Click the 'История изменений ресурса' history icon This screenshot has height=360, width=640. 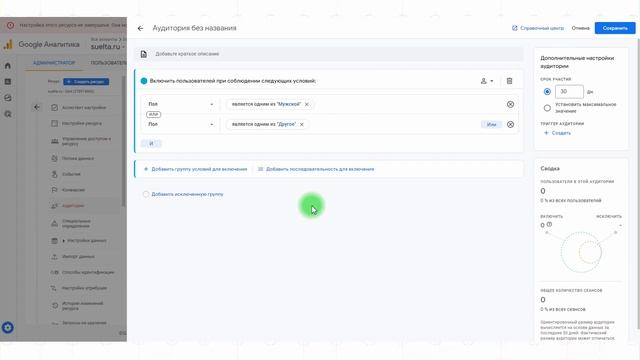click(54, 305)
